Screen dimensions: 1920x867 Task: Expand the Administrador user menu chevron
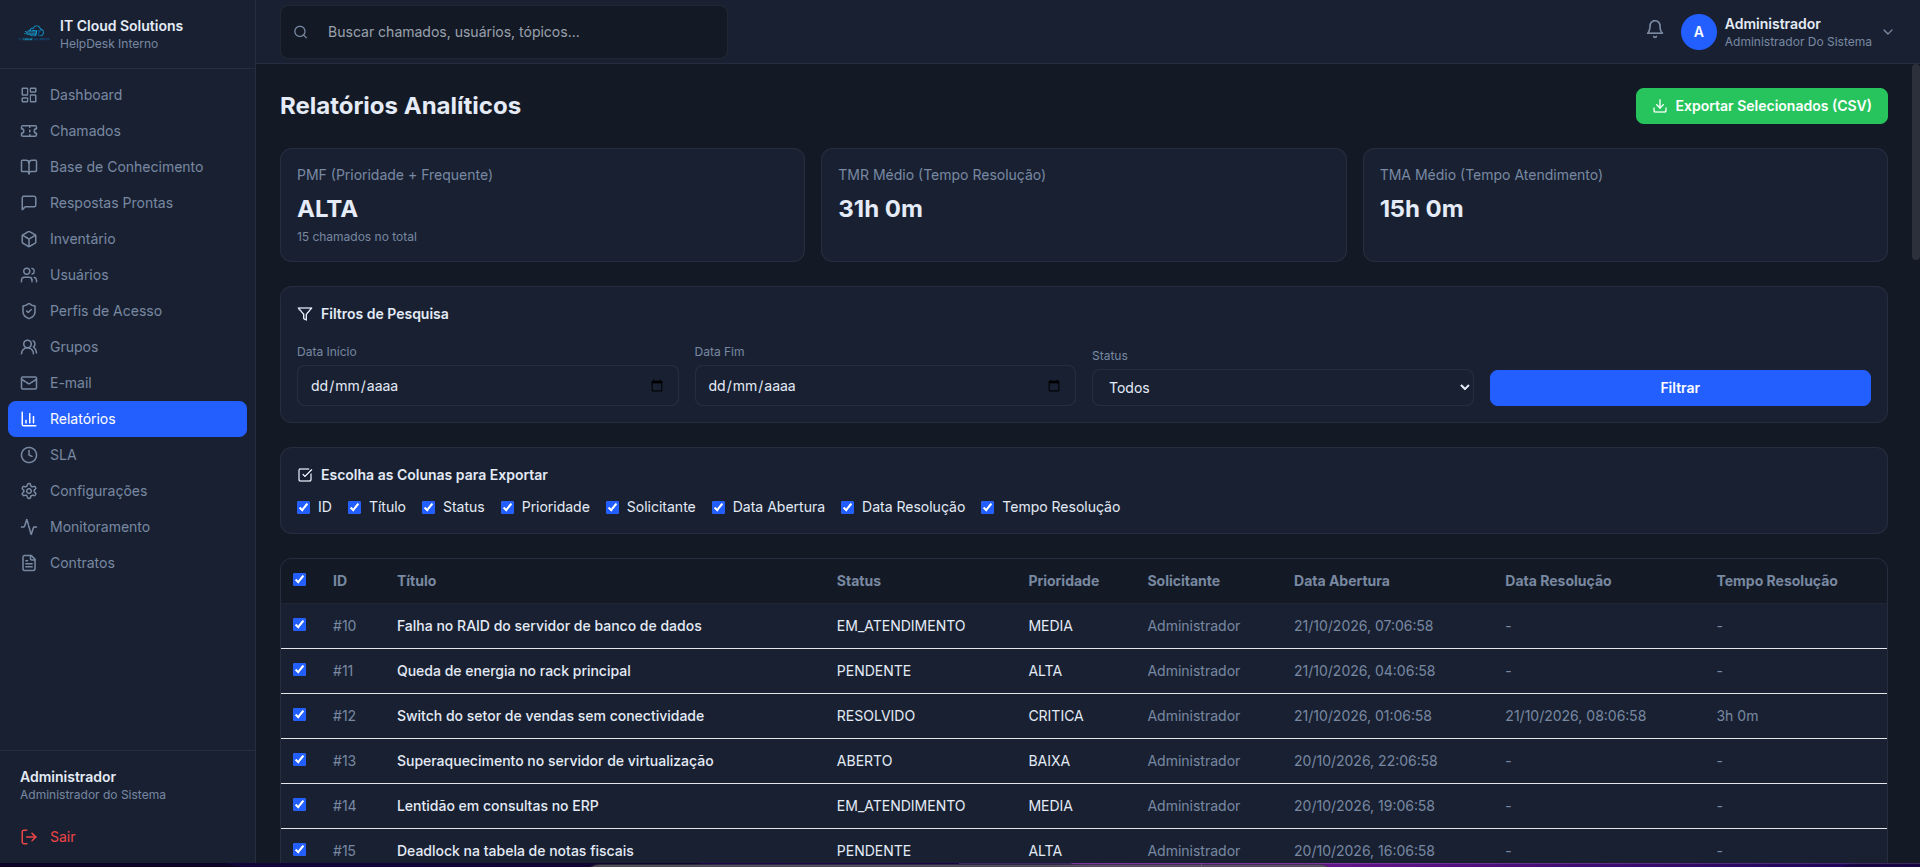1888,32
